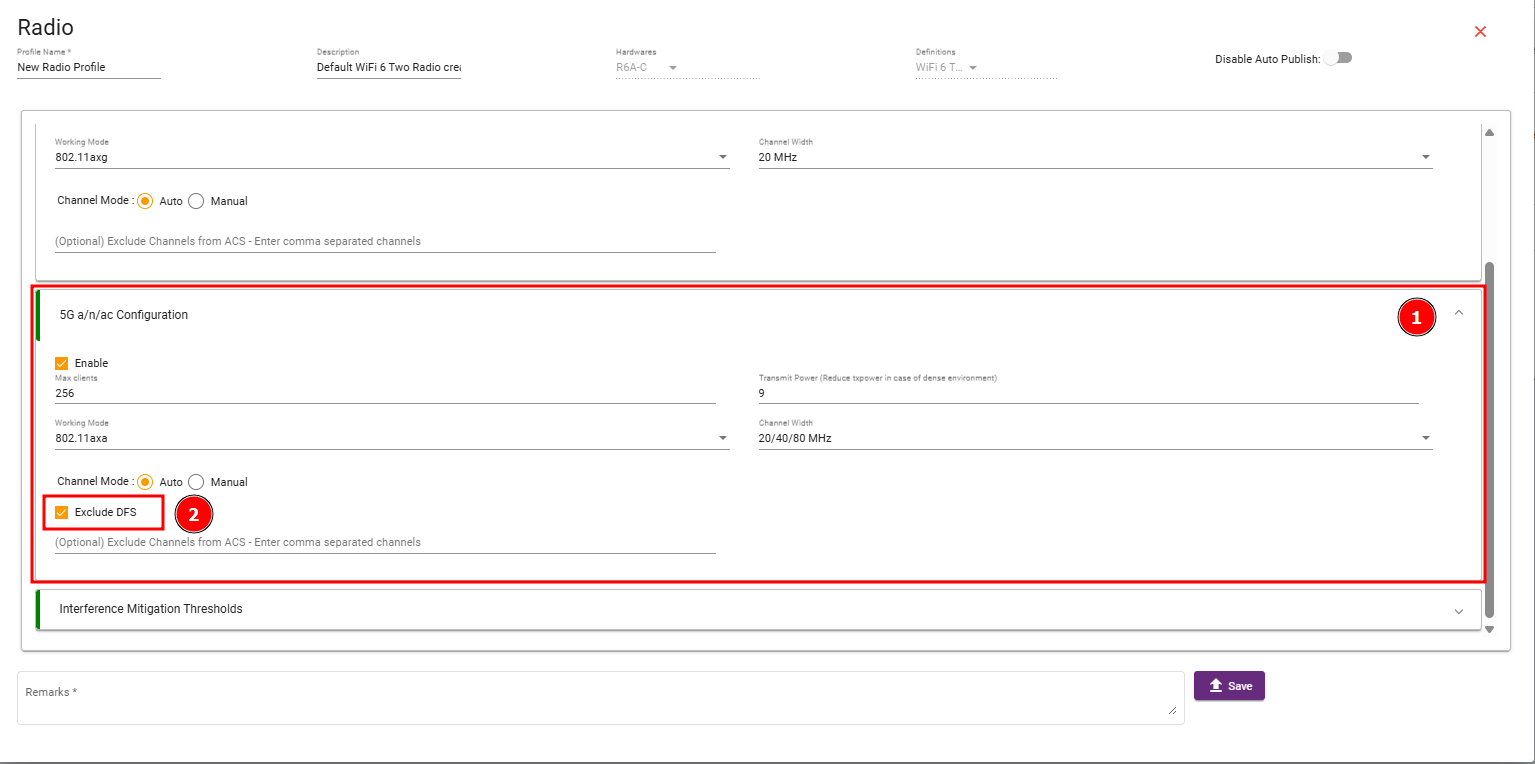Select Auto channel mode in upper section

point(145,201)
